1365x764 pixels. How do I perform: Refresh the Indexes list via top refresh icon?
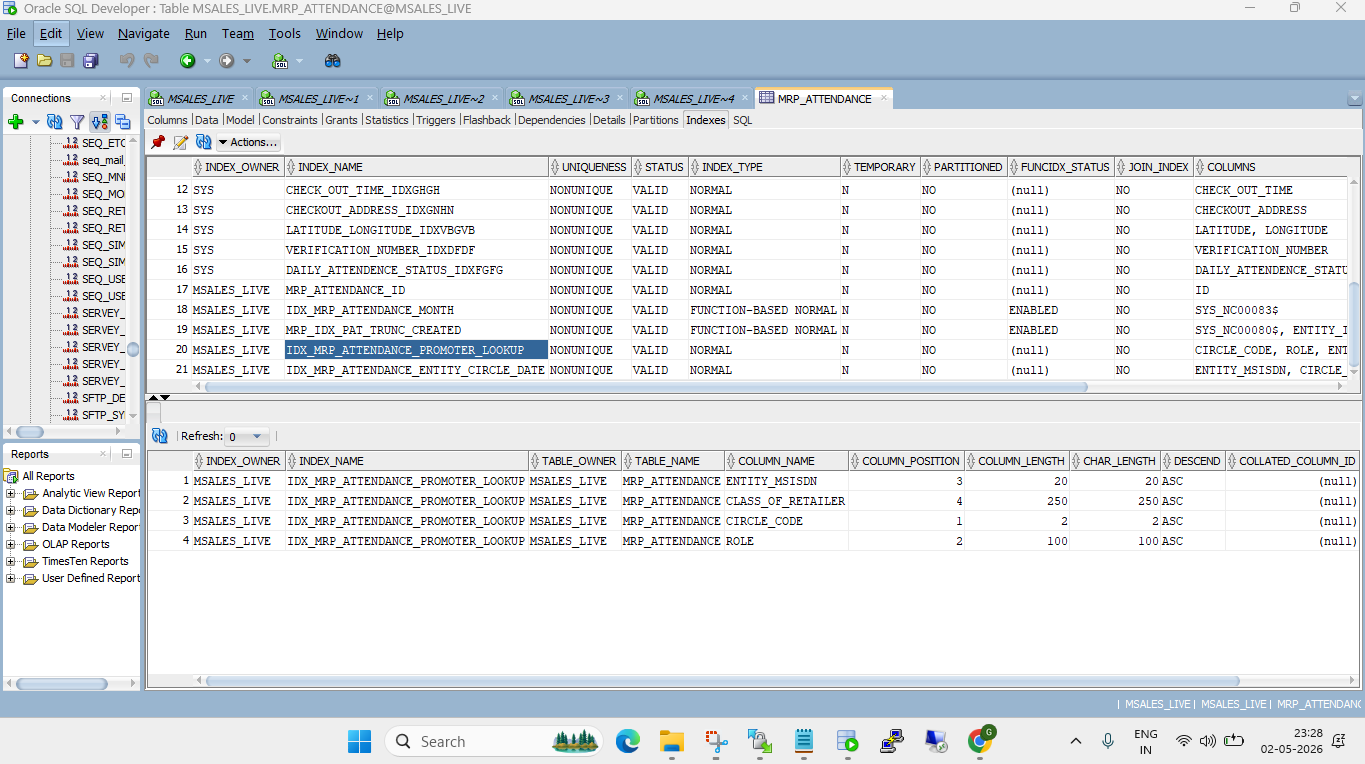tap(203, 142)
